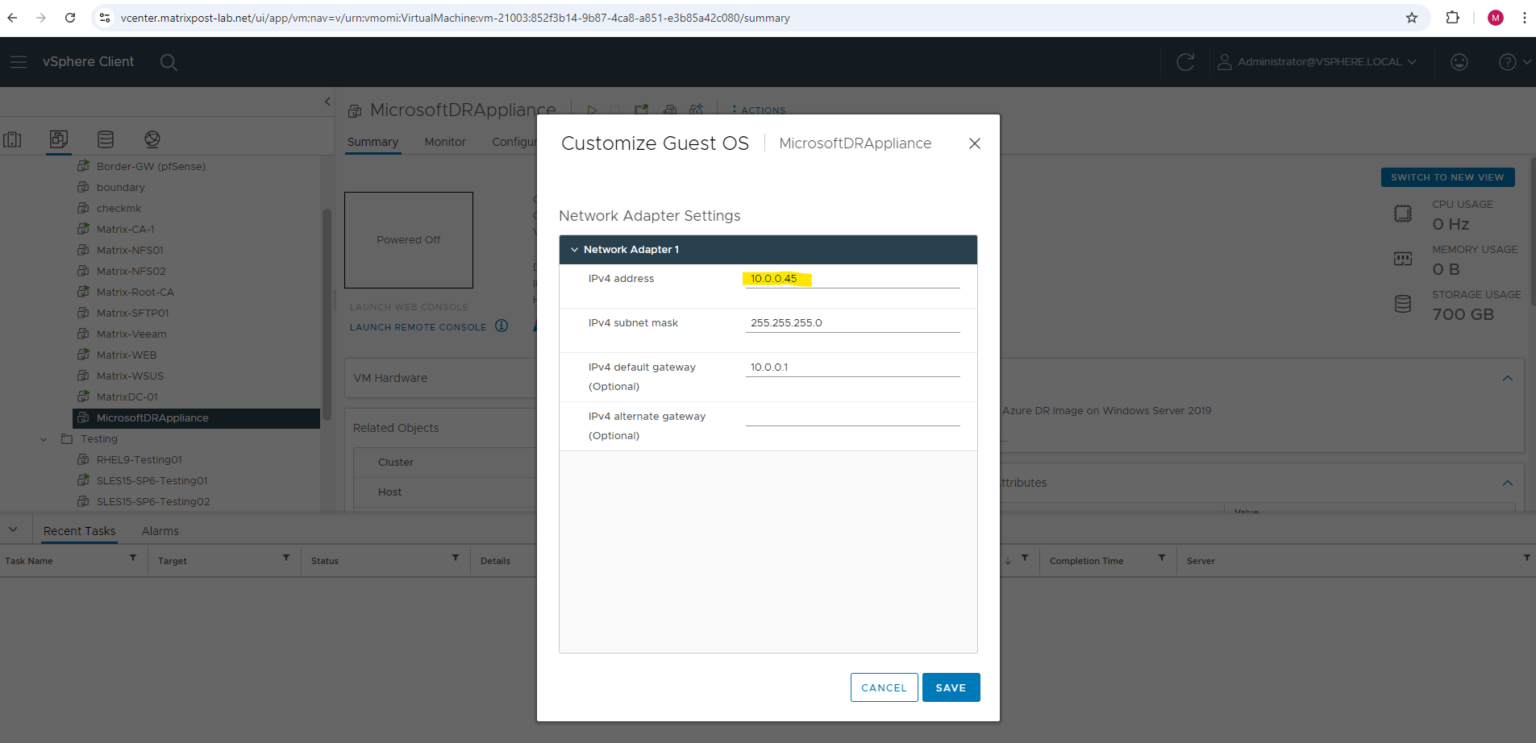Open the Administrator@VSPHERE.LOCAL user dropdown
The height and width of the screenshot is (743, 1536).
click(x=1316, y=62)
